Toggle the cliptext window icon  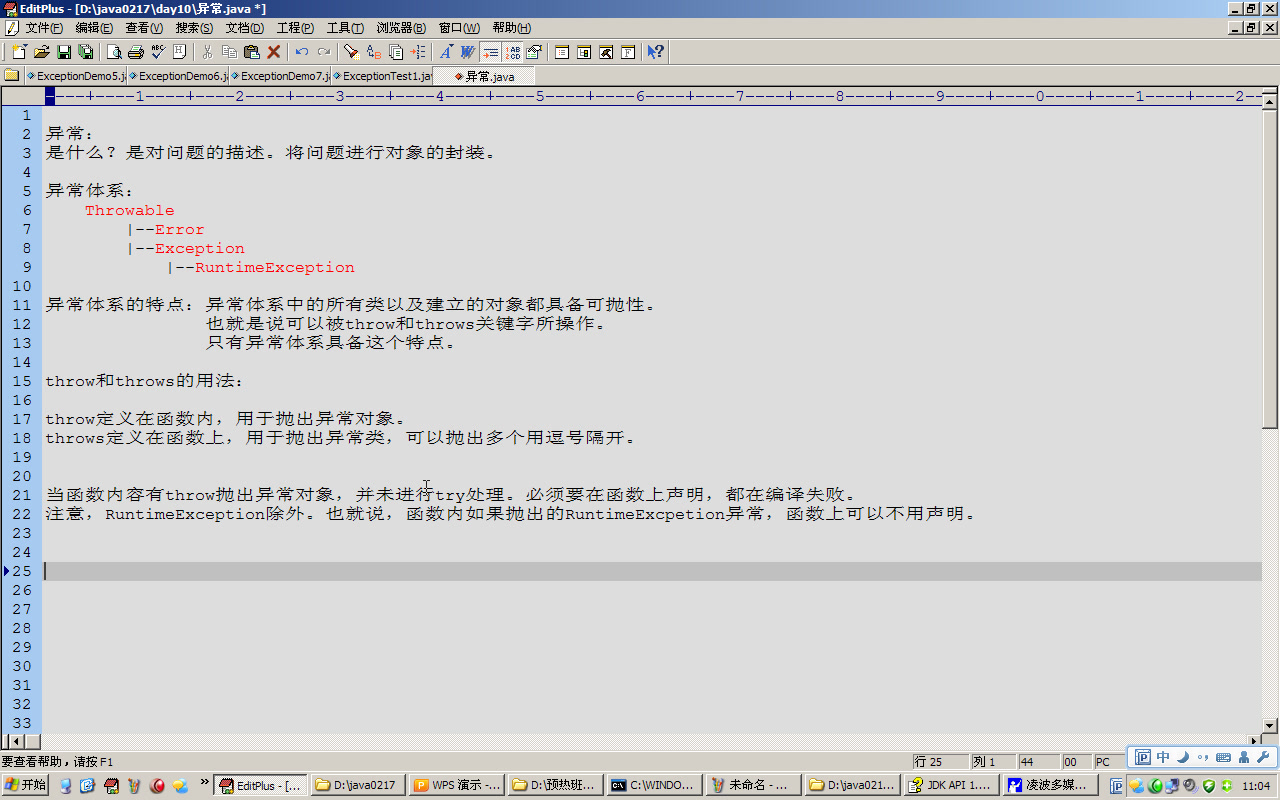coord(562,52)
